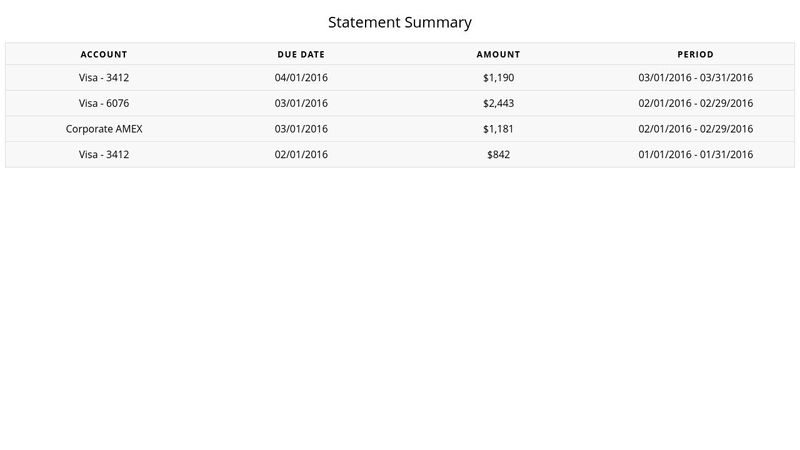
Task: Click the Period column header
Action: 695,54
